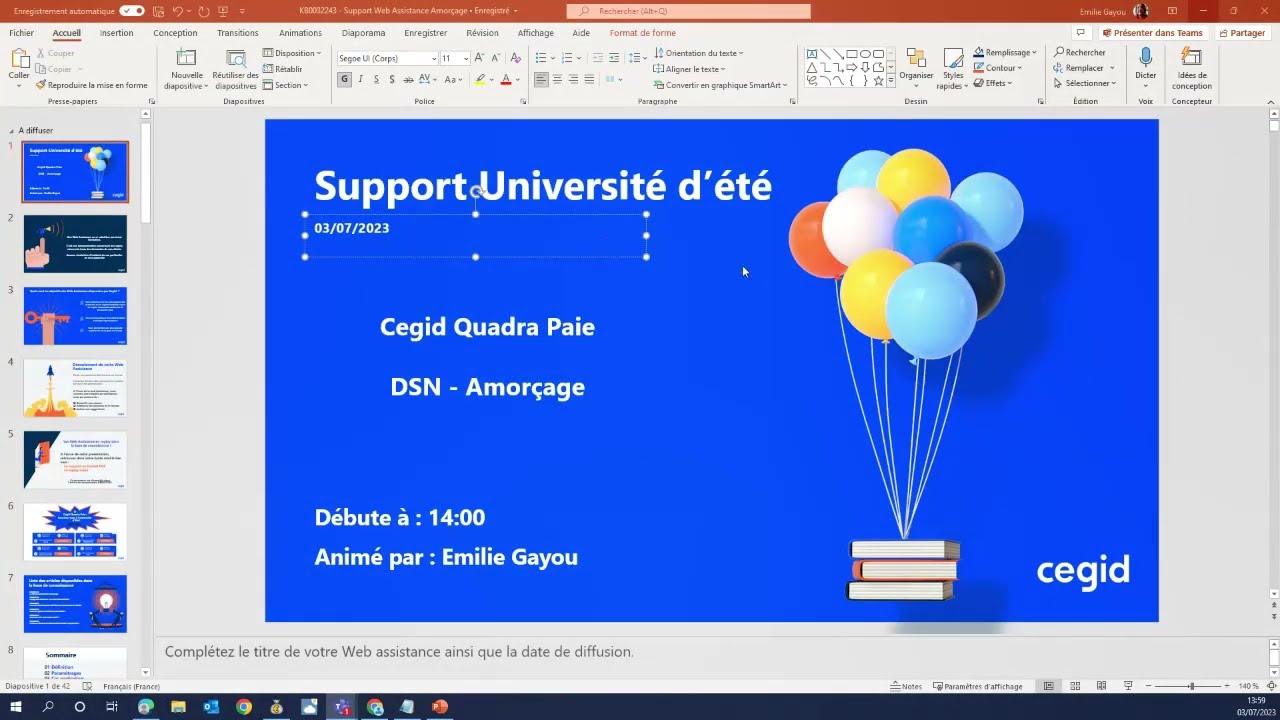This screenshot has width=1280, height=720.
Task: Click the decrease indent icon
Action: coord(598,58)
